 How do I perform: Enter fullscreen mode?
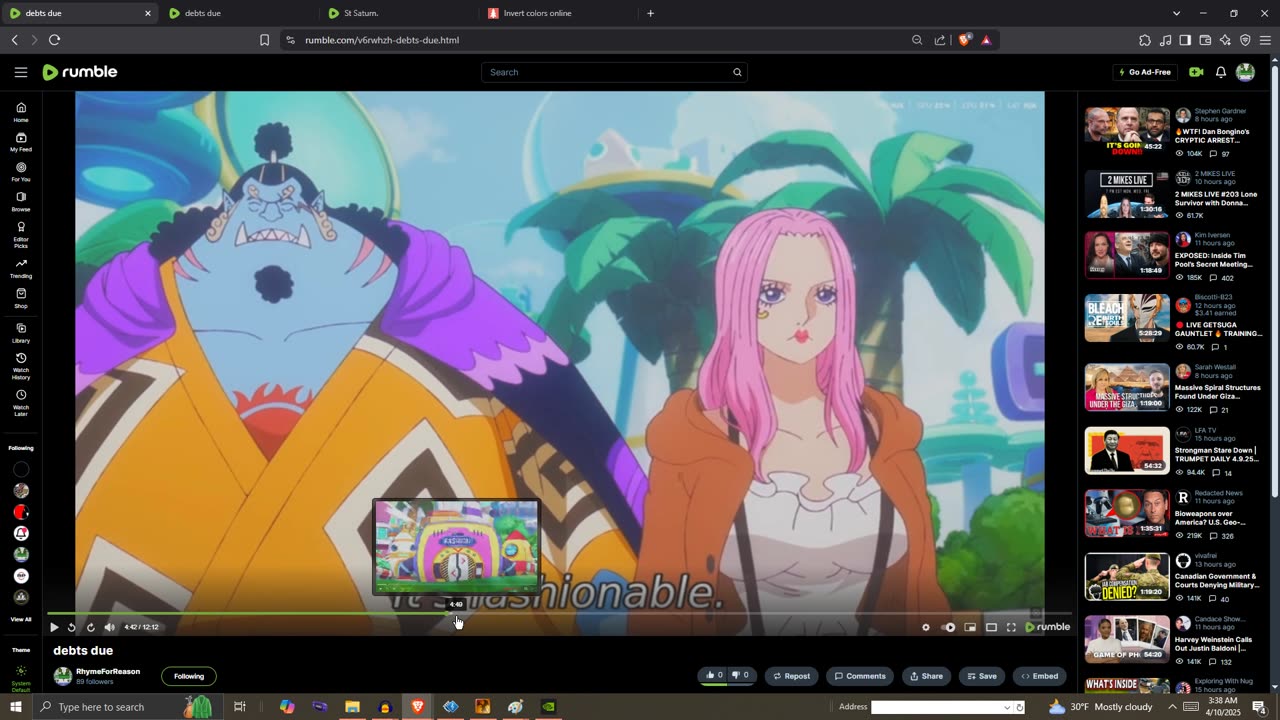(1011, 627)
